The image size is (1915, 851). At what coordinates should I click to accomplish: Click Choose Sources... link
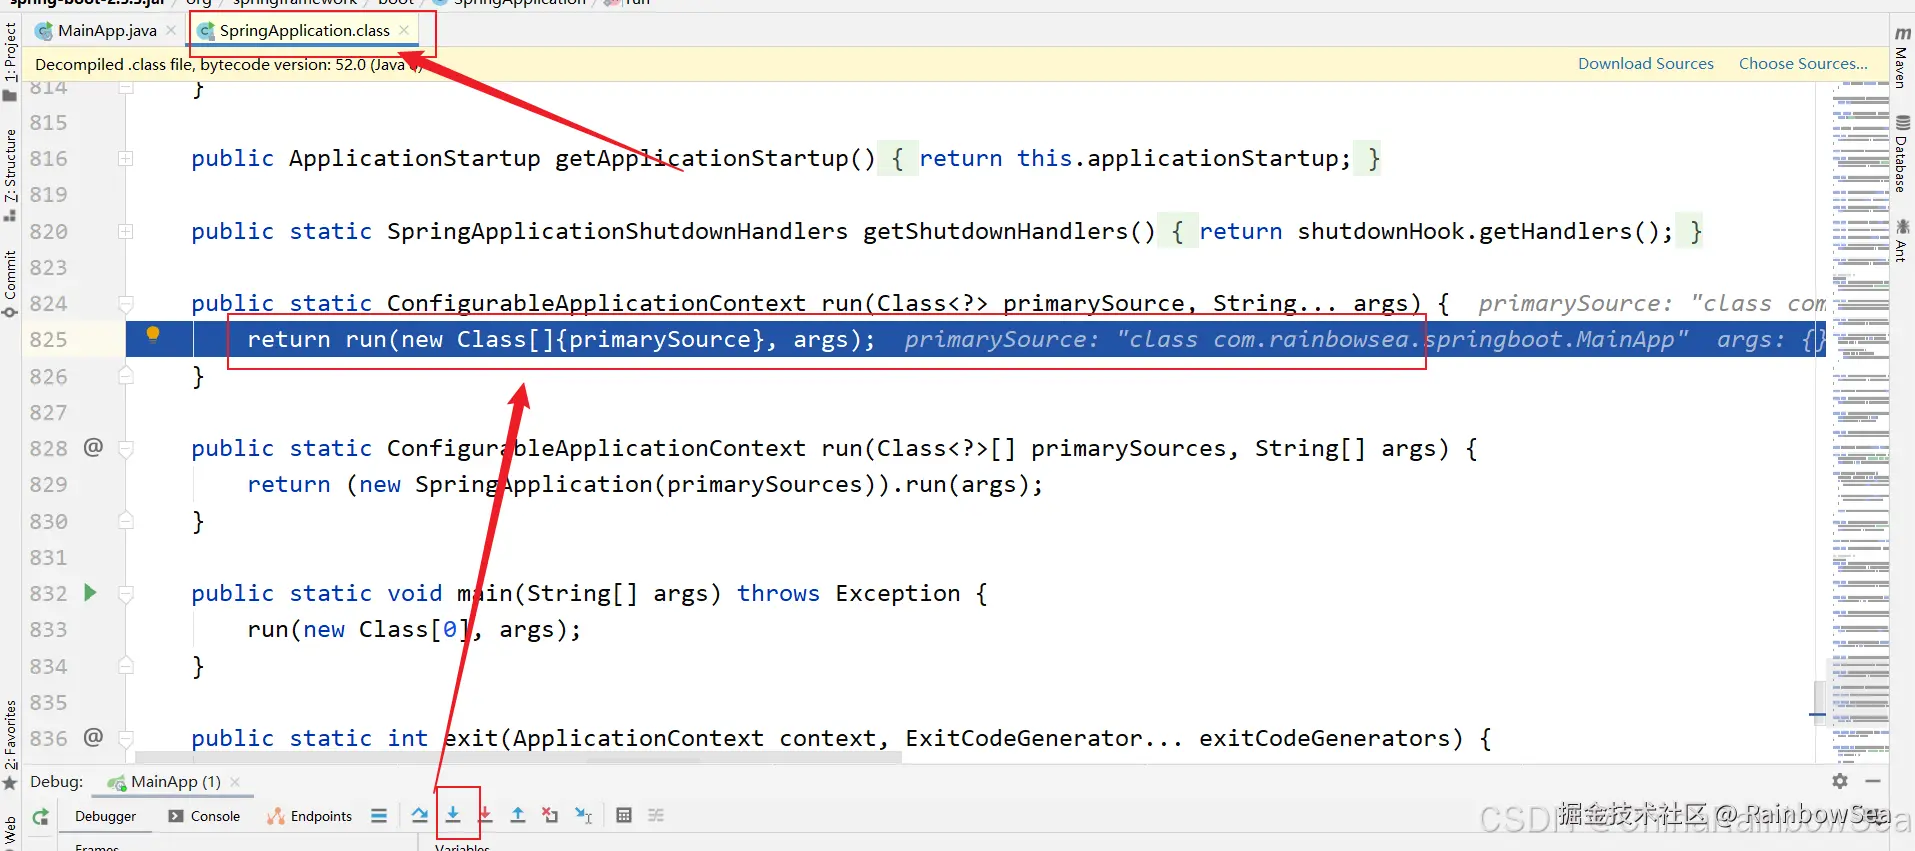click(x=1803, y=63)
